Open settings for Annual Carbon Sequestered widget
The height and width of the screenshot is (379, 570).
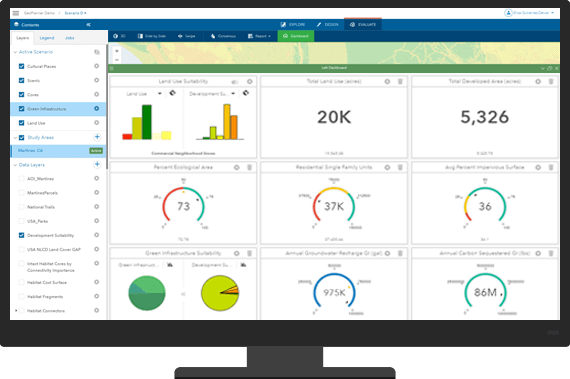[538, 253]
